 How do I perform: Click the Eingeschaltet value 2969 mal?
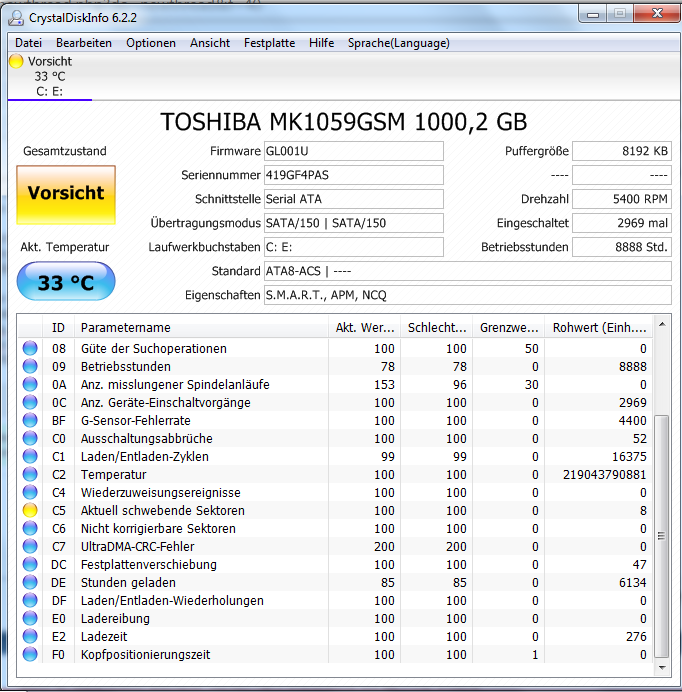tap(622, 223)
